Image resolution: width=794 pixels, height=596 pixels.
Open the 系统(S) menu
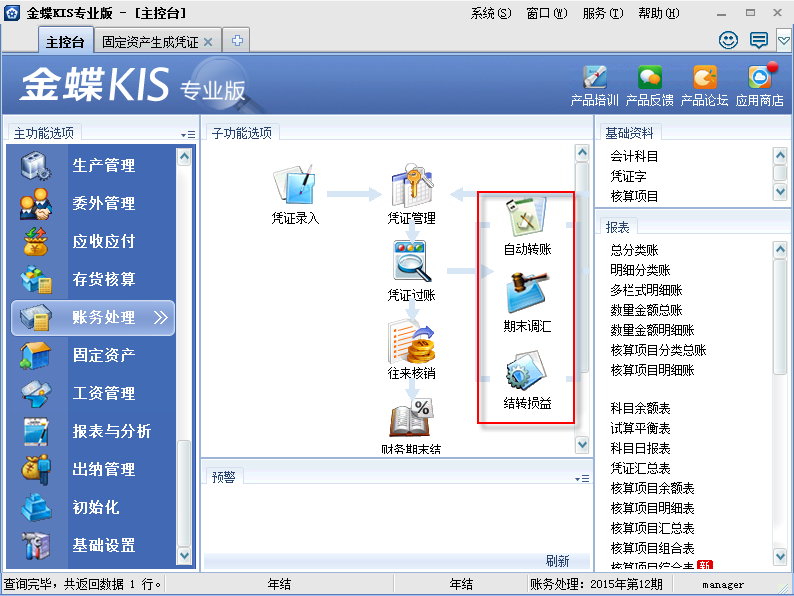(x=490, y=14)
